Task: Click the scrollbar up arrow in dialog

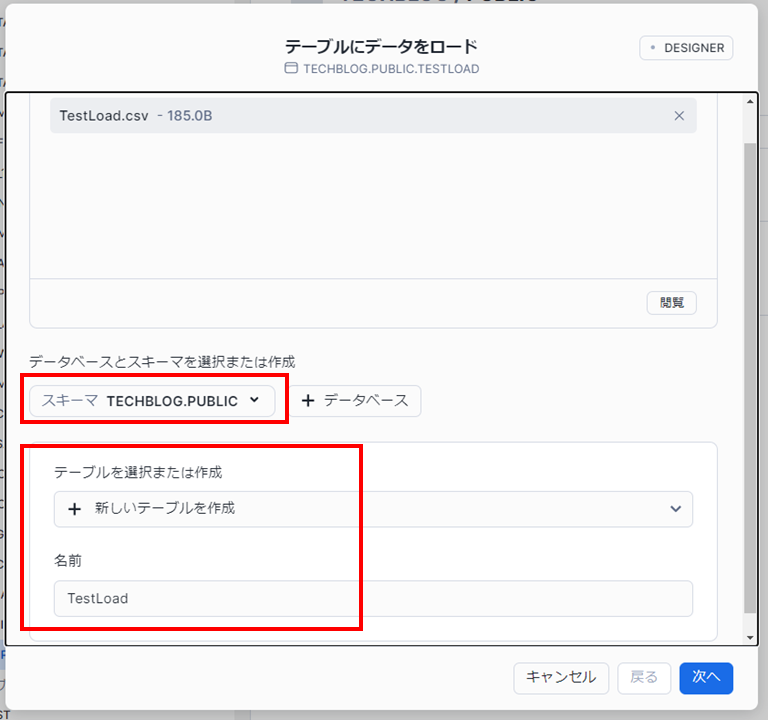Action: click(750, 102)
